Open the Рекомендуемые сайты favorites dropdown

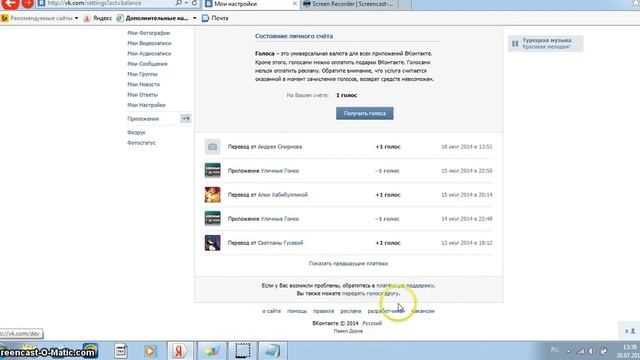(x=40, y=18)
